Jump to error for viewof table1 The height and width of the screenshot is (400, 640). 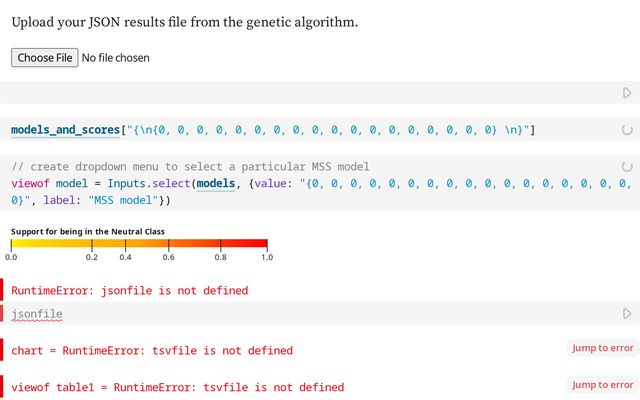tap(602, 385)
